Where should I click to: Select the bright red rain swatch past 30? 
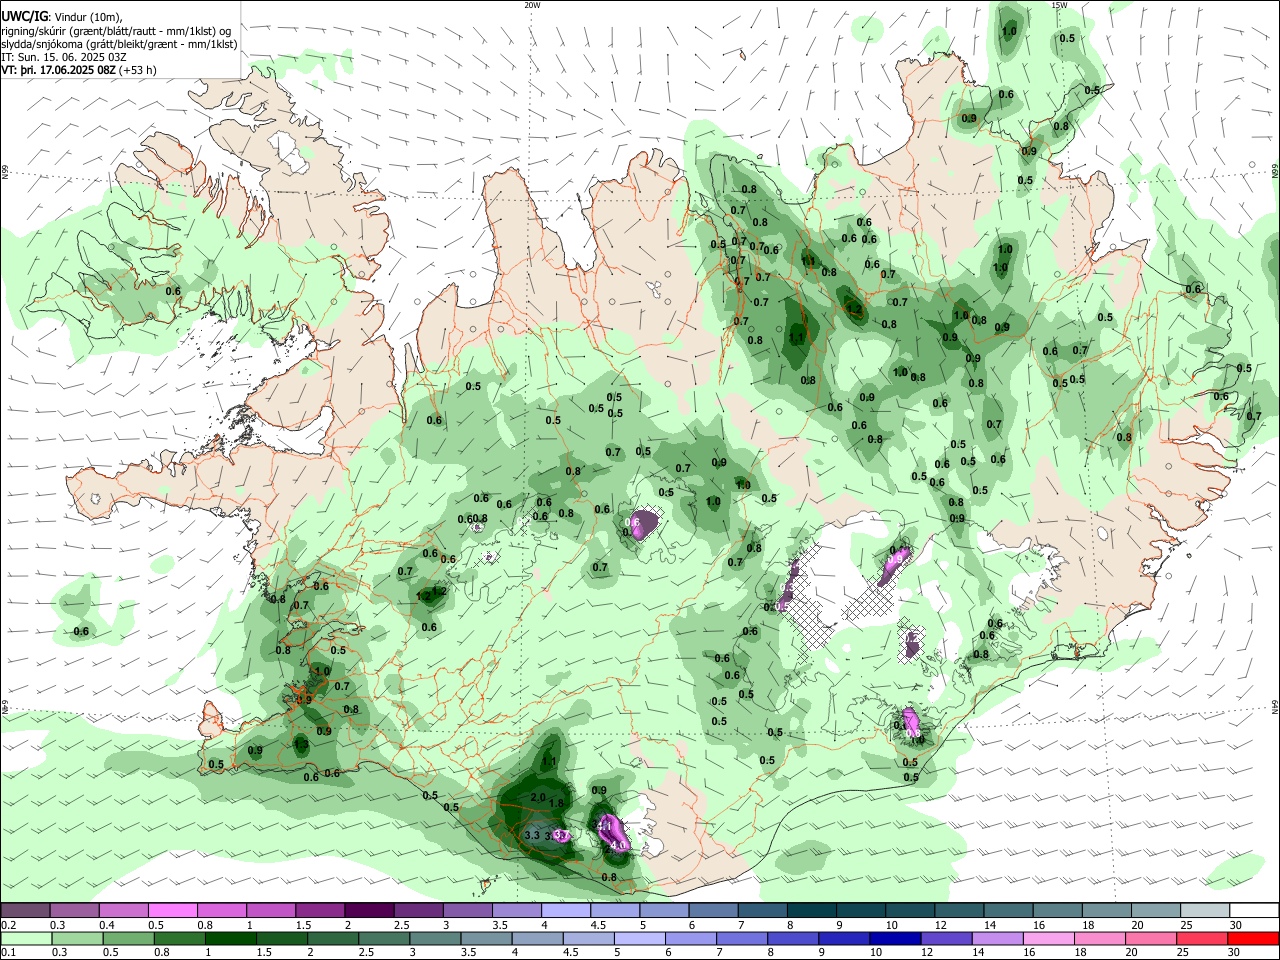[1254, 938]
